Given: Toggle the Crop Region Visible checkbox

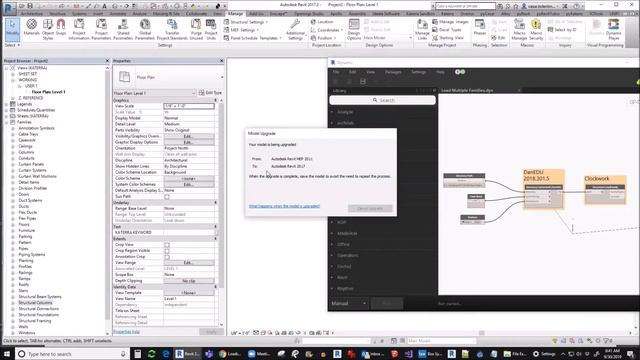Looking at the screenshot, I should 167,251.
